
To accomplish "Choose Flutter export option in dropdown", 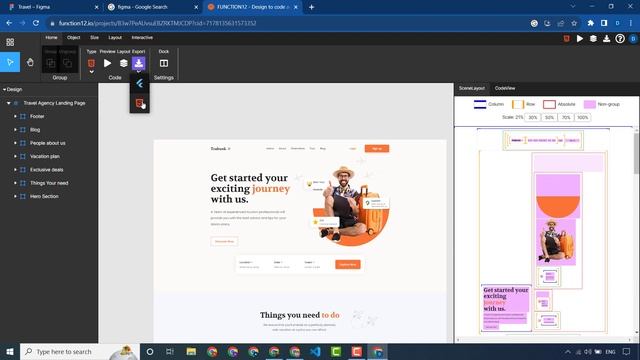I will pyautogui.click(x=140, y=84).
